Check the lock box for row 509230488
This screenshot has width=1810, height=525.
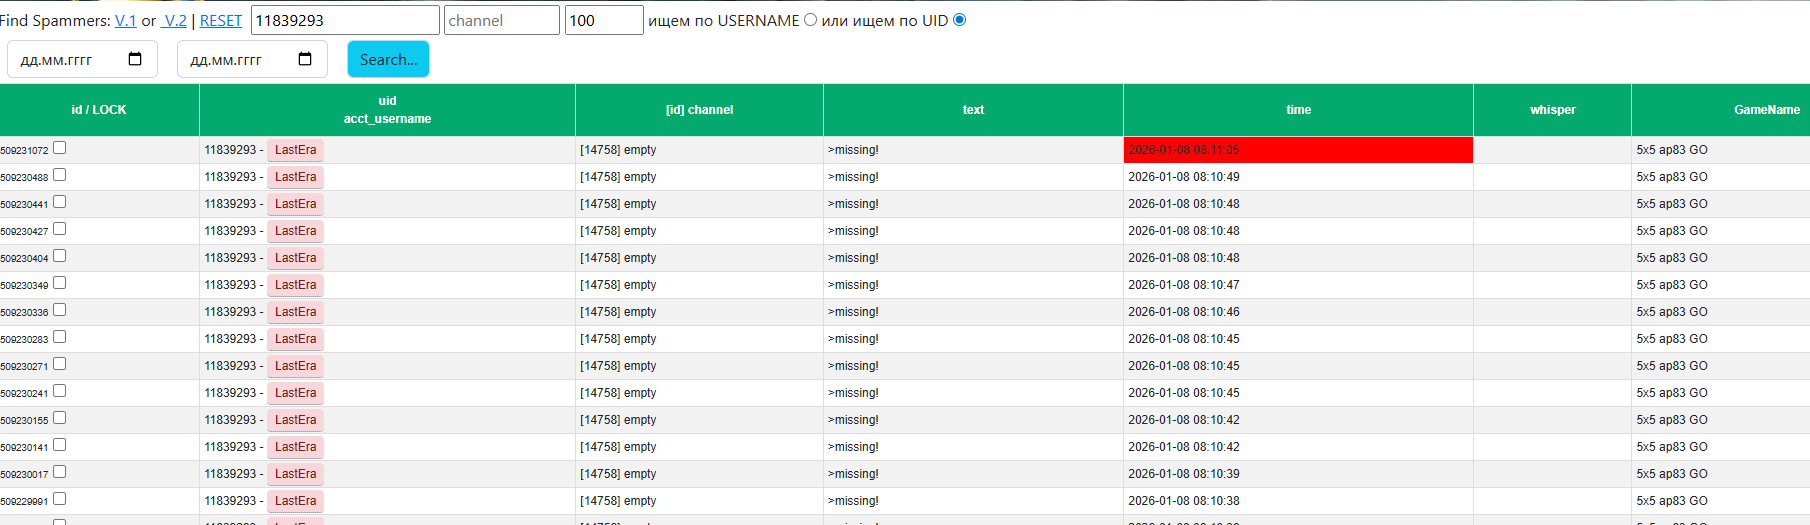(x=60, y=175)
